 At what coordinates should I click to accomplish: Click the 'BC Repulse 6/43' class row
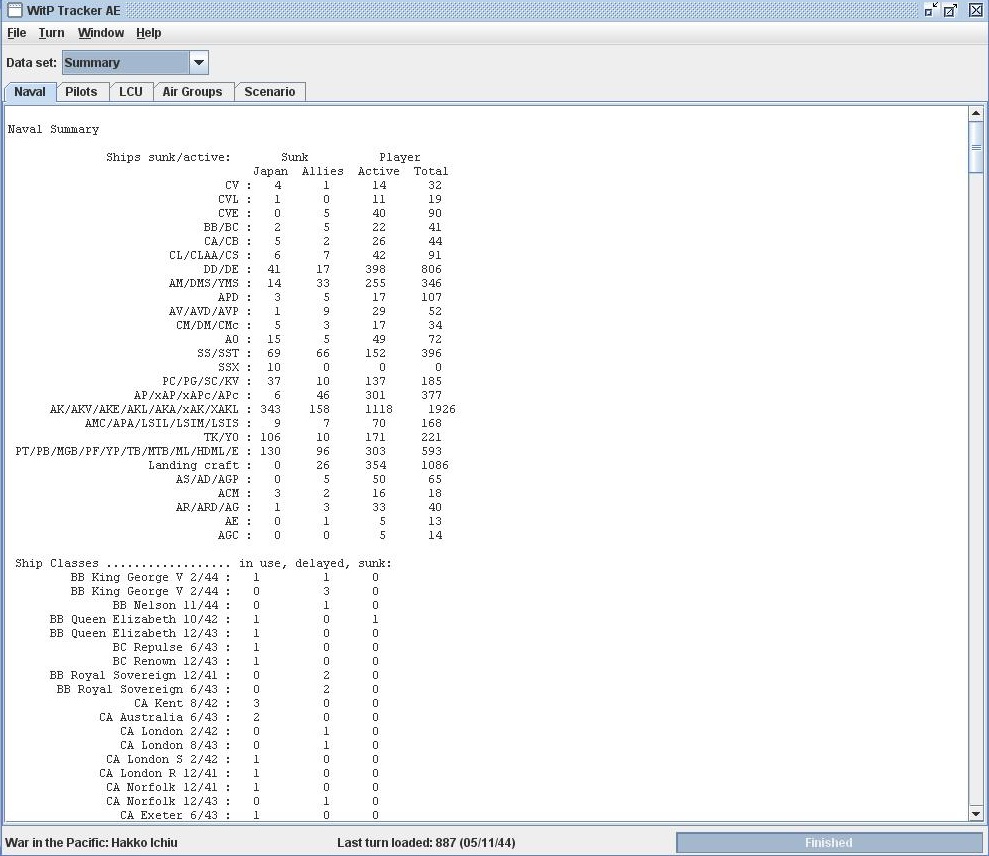pyautogui.click(x=246, y=647)
